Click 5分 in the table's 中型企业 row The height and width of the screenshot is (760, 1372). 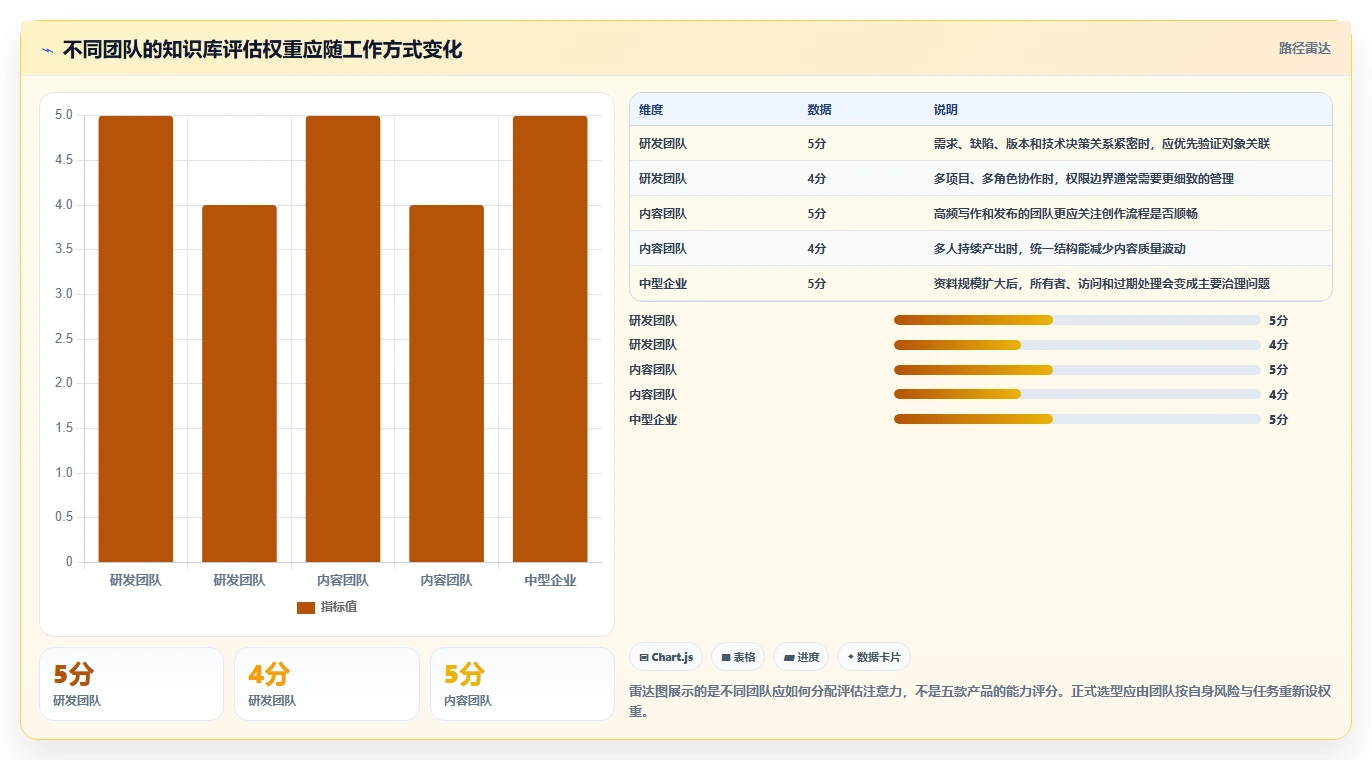coord(817,284)
